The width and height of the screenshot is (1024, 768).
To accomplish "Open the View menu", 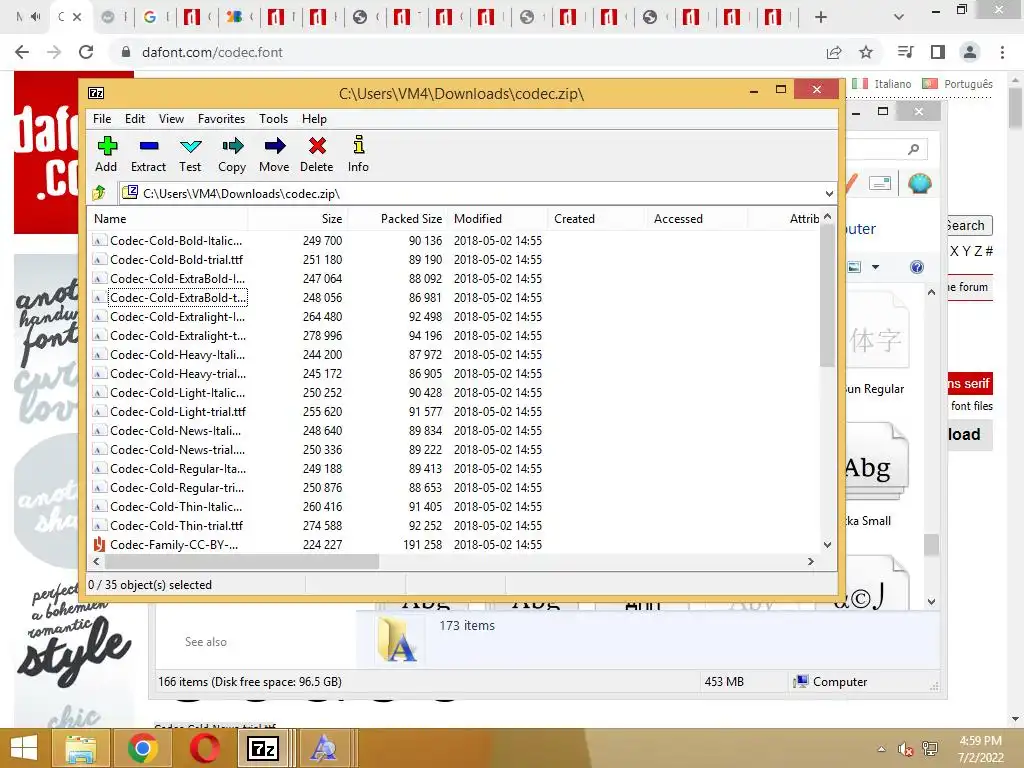I will click(171, 119).
